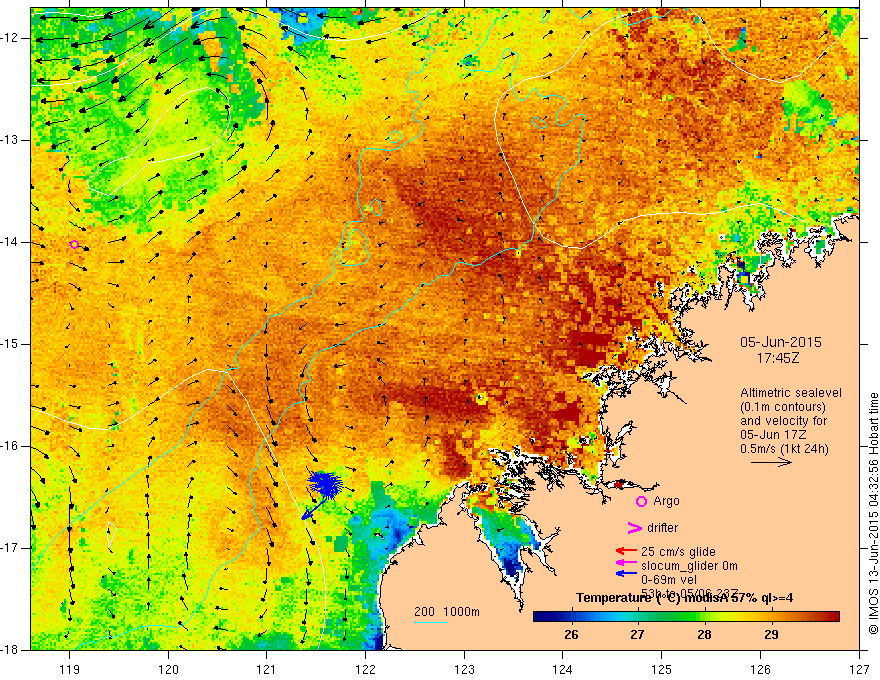Click longitude label 119 on the axis

70,669
